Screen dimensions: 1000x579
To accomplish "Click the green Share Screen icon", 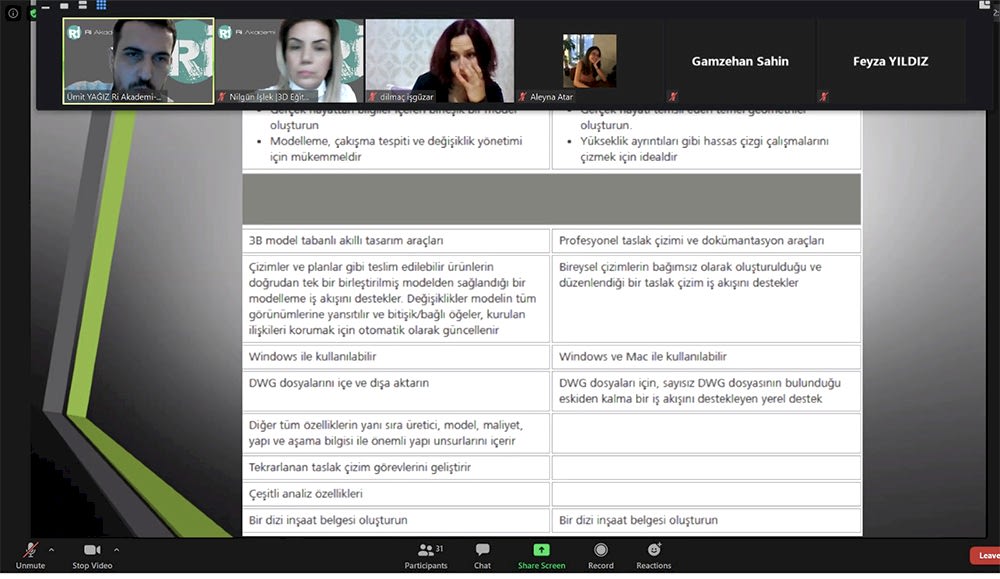I will 540,548.
